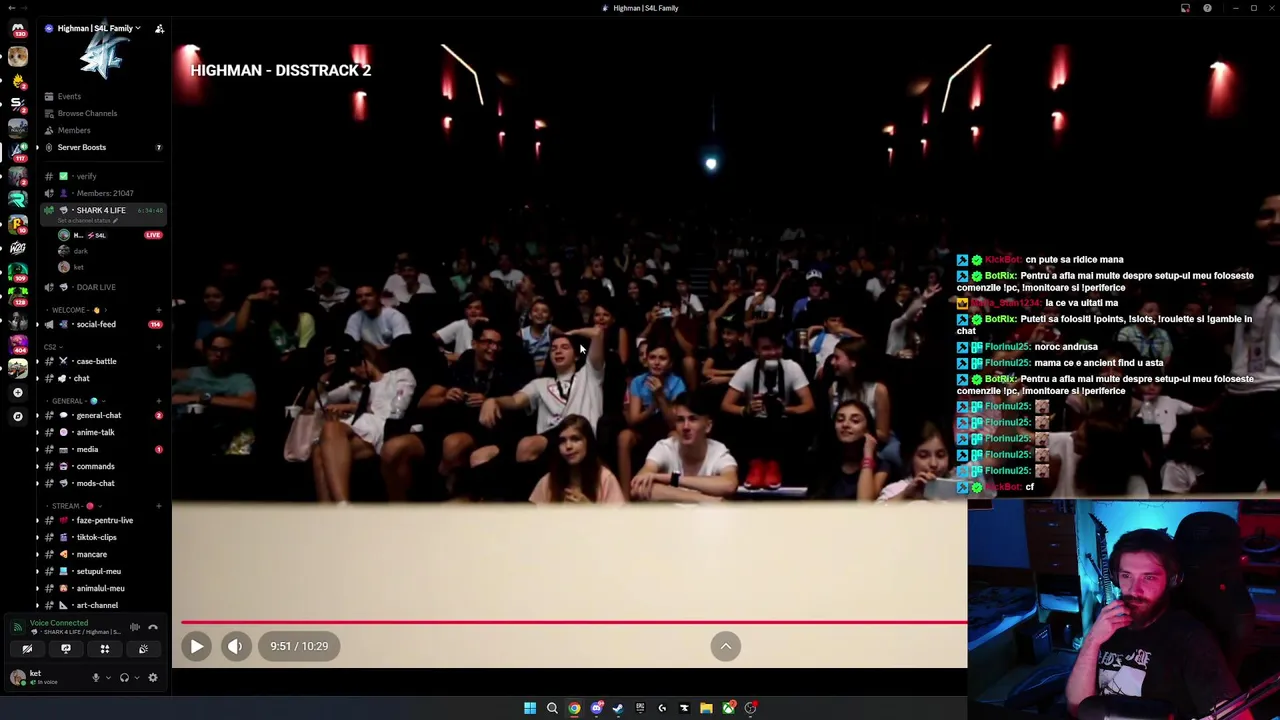Image resolution: width=1280 pixels, height=720 pixels.
Task: Expand video controls up-chevron button
Action: (x=726, y=646)
